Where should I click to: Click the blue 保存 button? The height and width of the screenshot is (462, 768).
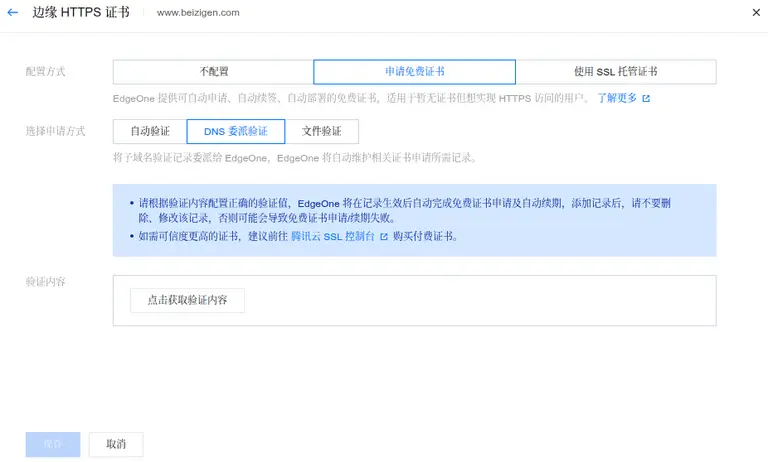[x=53, y=444]
